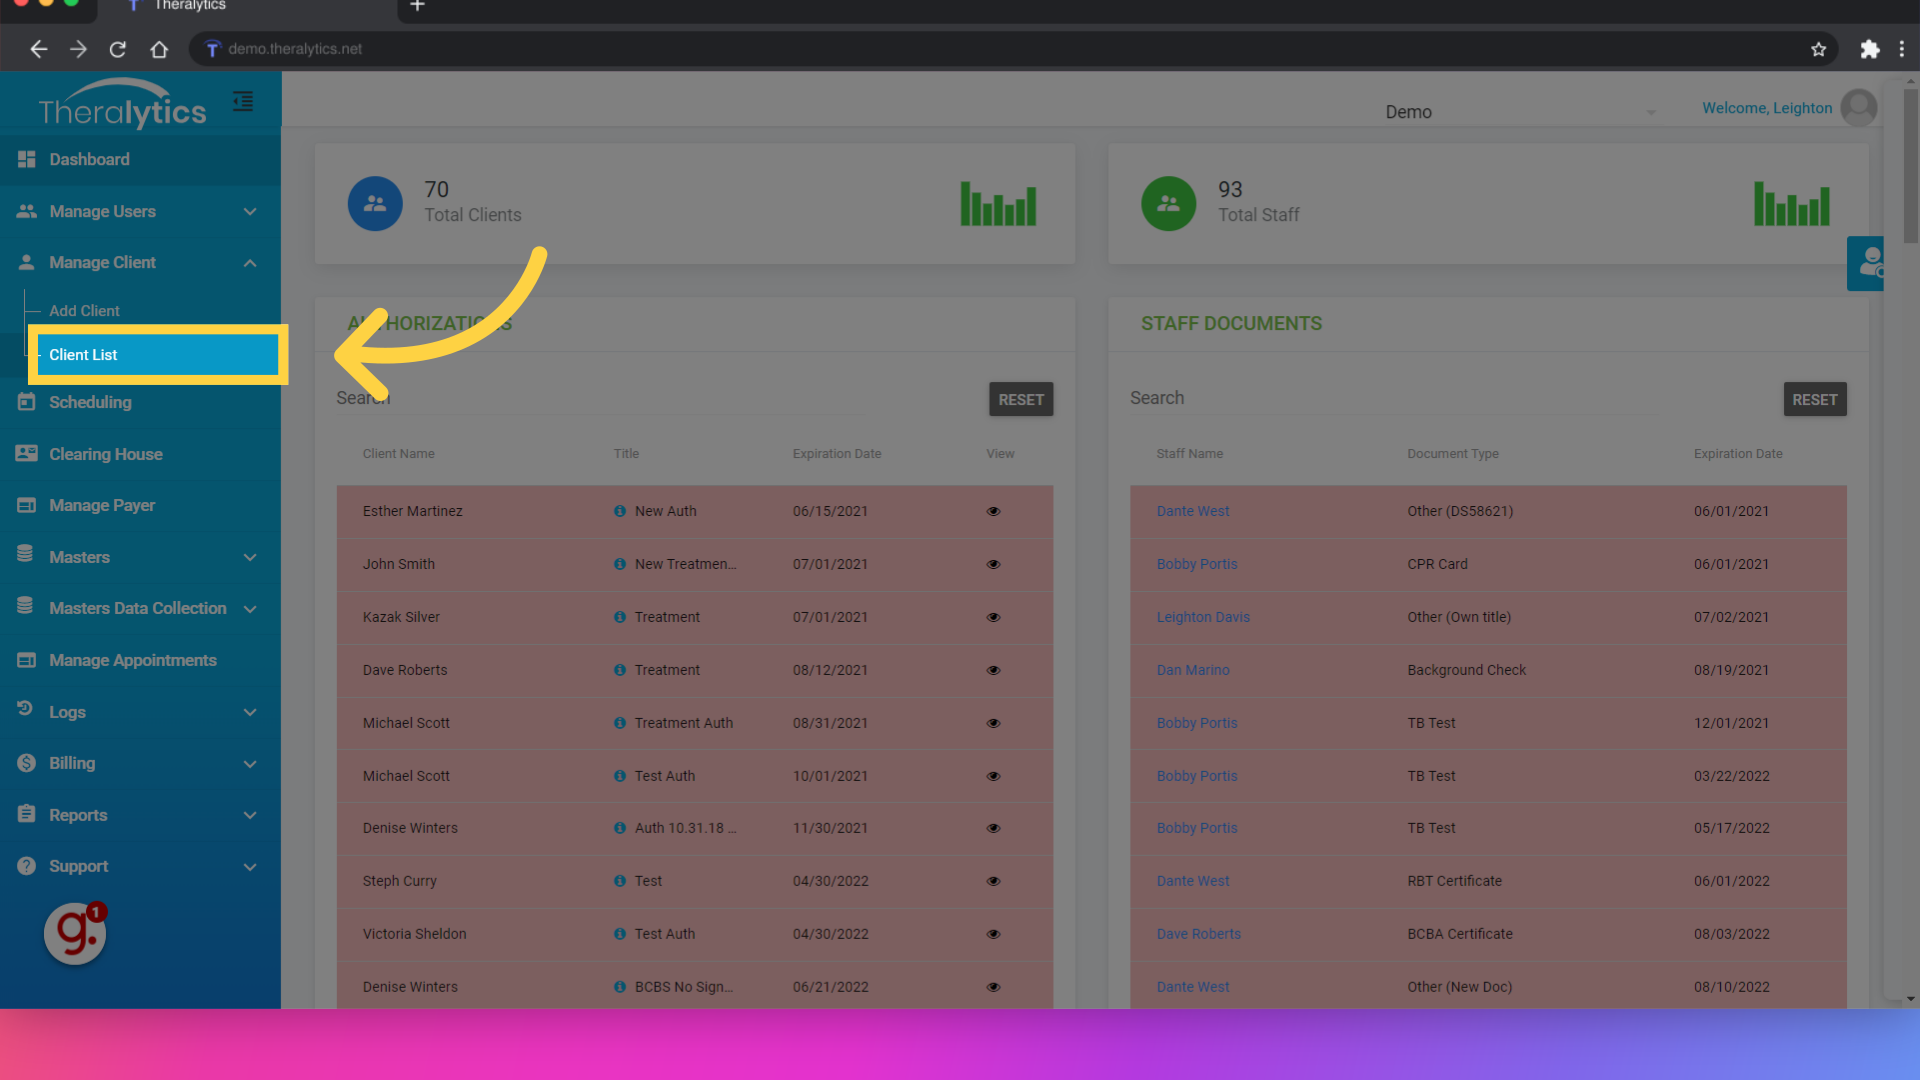Open the Manage Users section
The image size is (1920, 1080).
coord(137,211)
